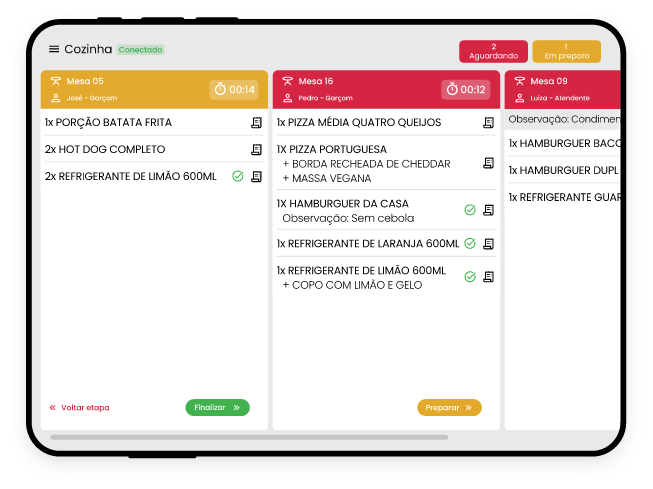Click the COPO COM LIMÃO E GELO add-on
The height and width of the screenshot is (489, 653).
(x=352, y=285)
